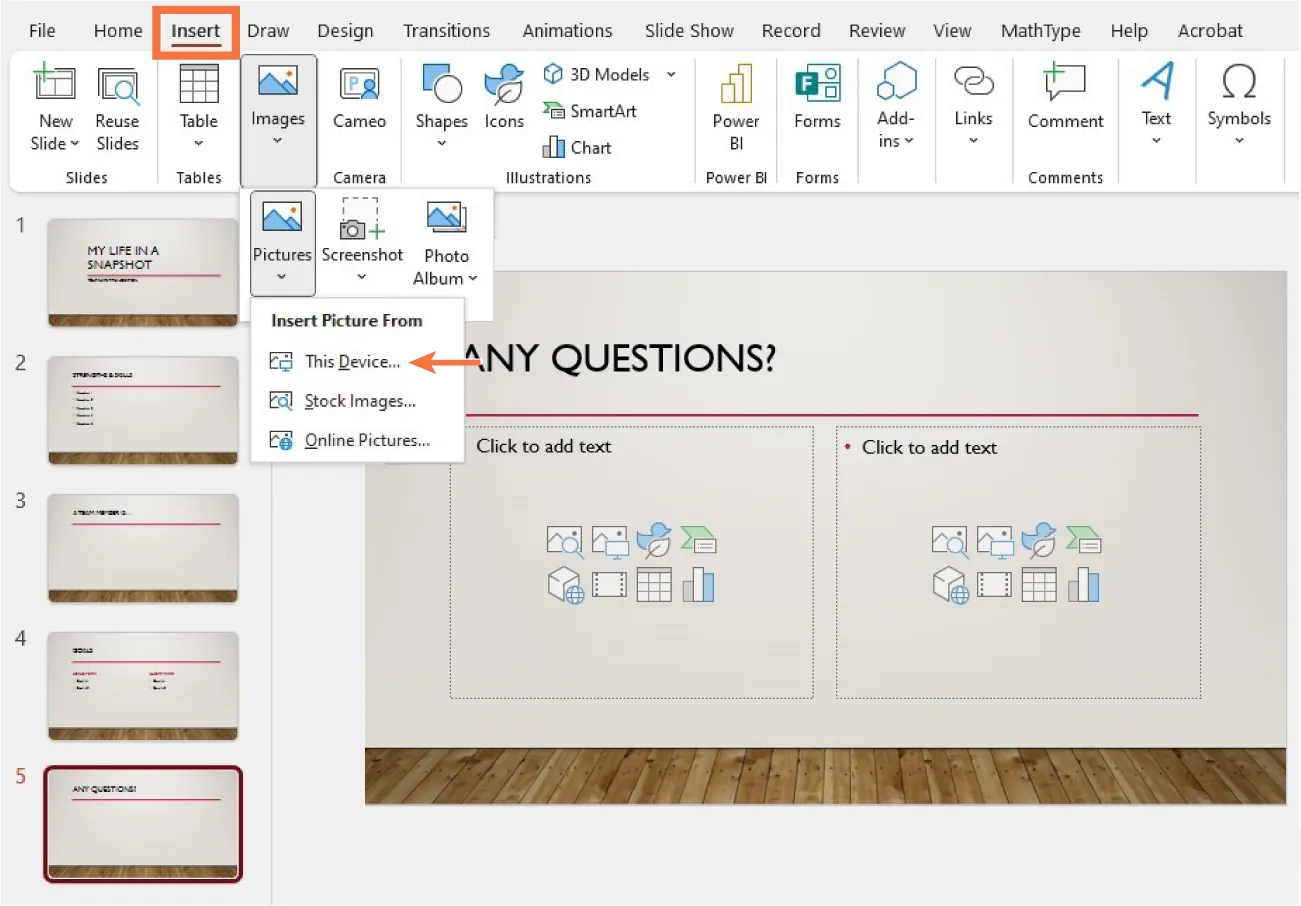Screen dimensions: 1301x906
Task: Open the Icons gallery
Action: pos(503,100)
